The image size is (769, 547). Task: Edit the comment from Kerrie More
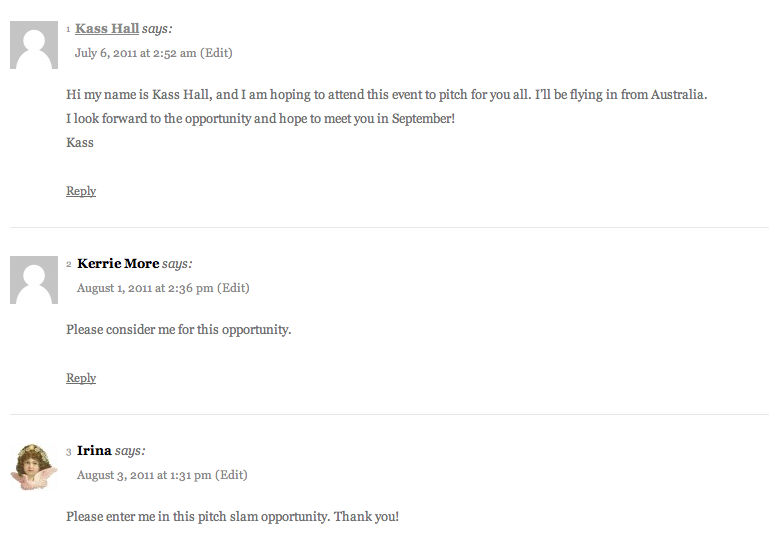click(233, 288)
